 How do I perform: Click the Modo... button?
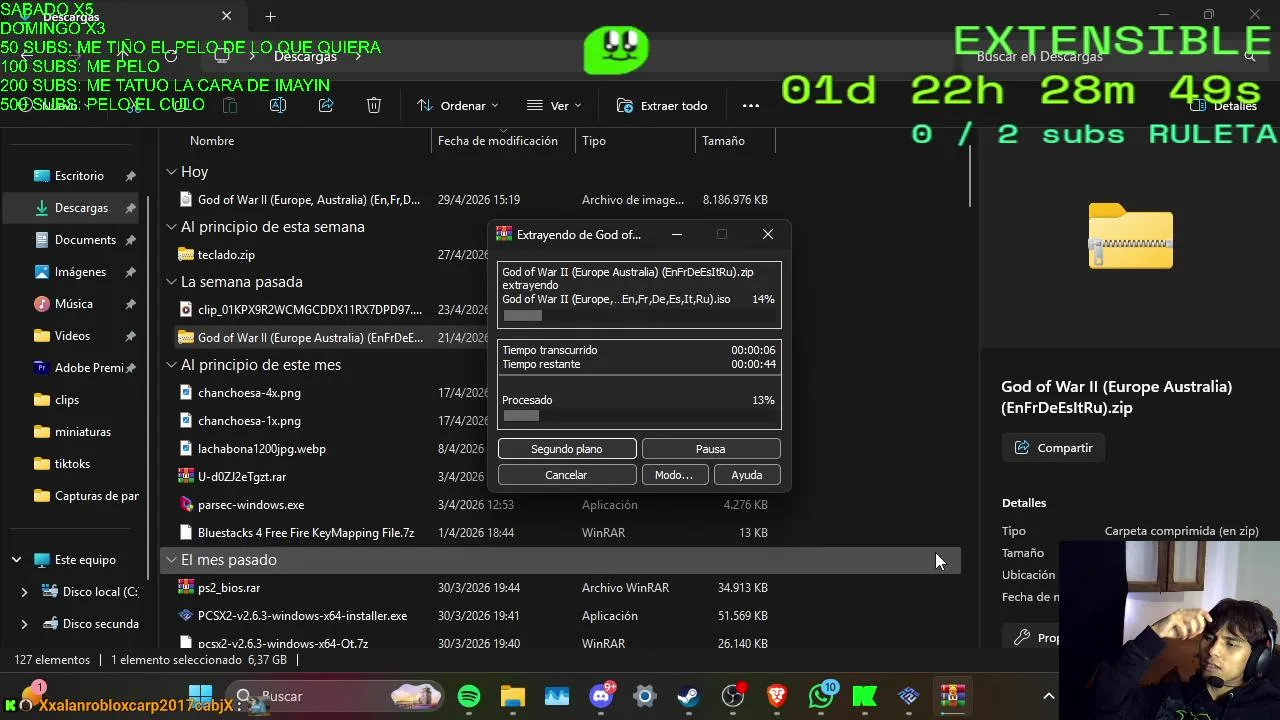click(674, 475)
